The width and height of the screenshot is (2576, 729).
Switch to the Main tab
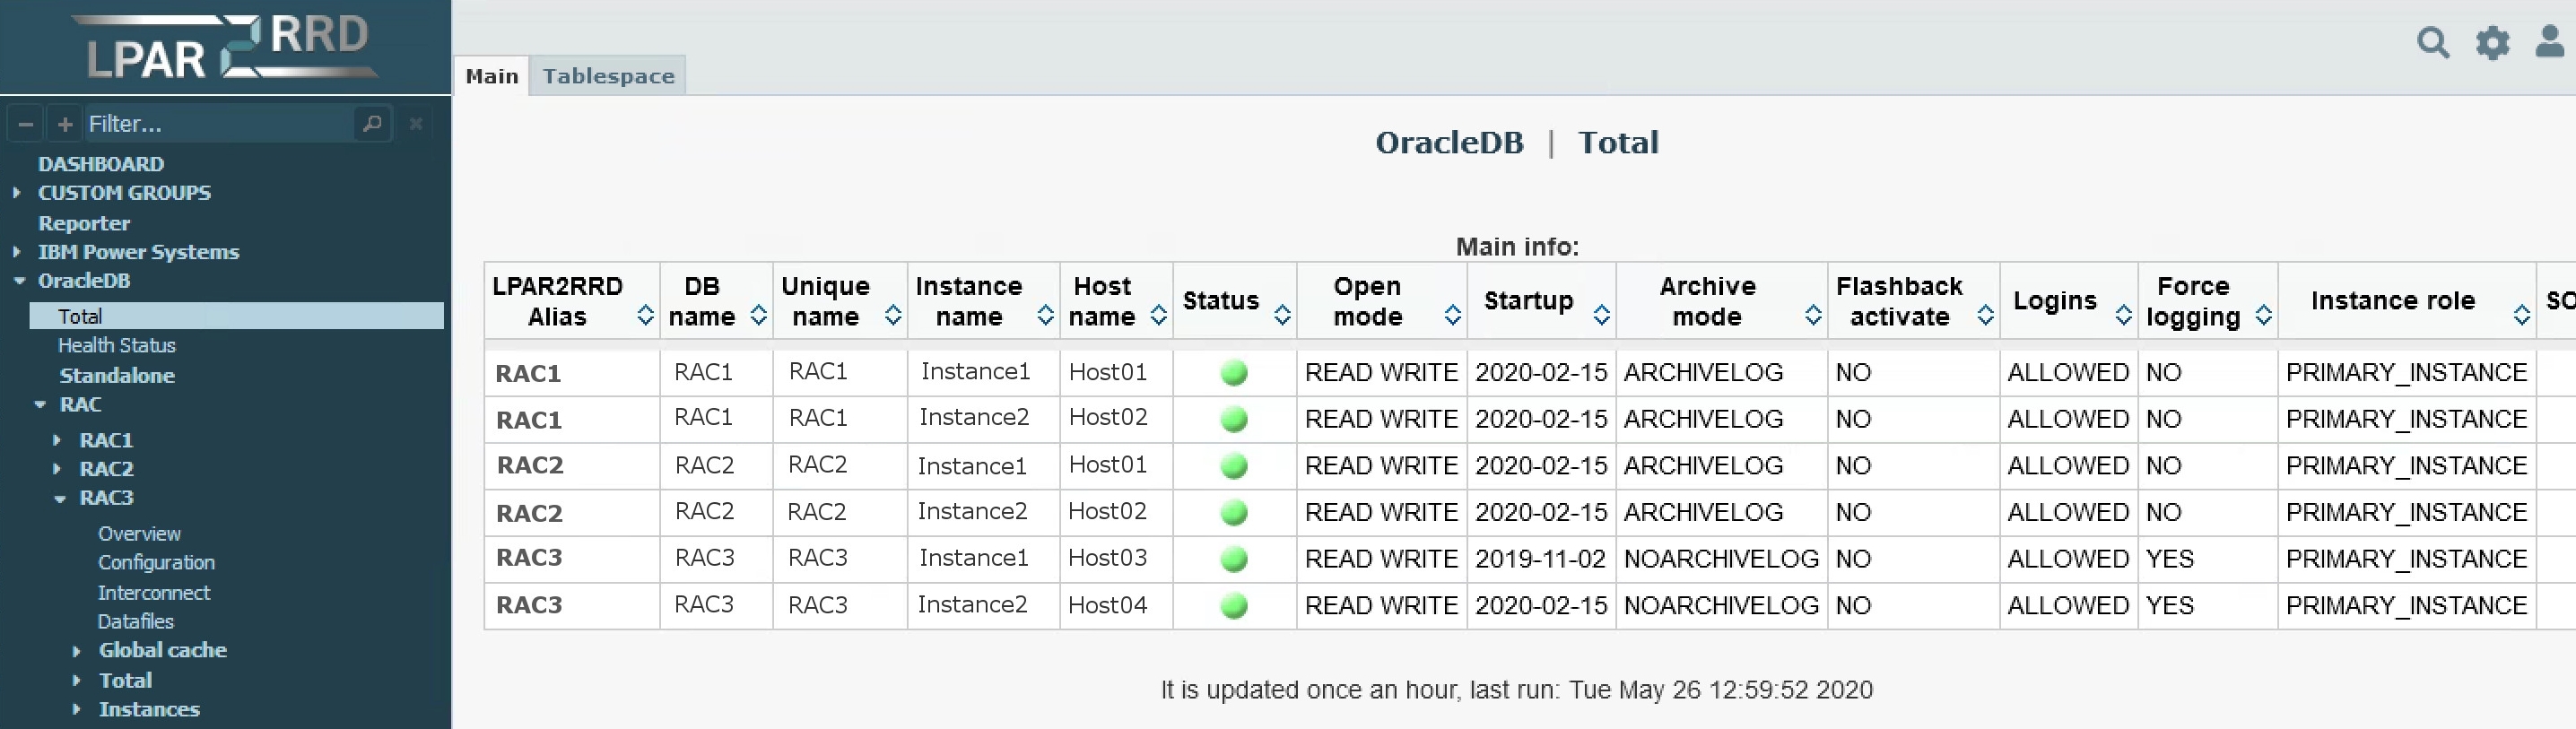click(492, 76)
